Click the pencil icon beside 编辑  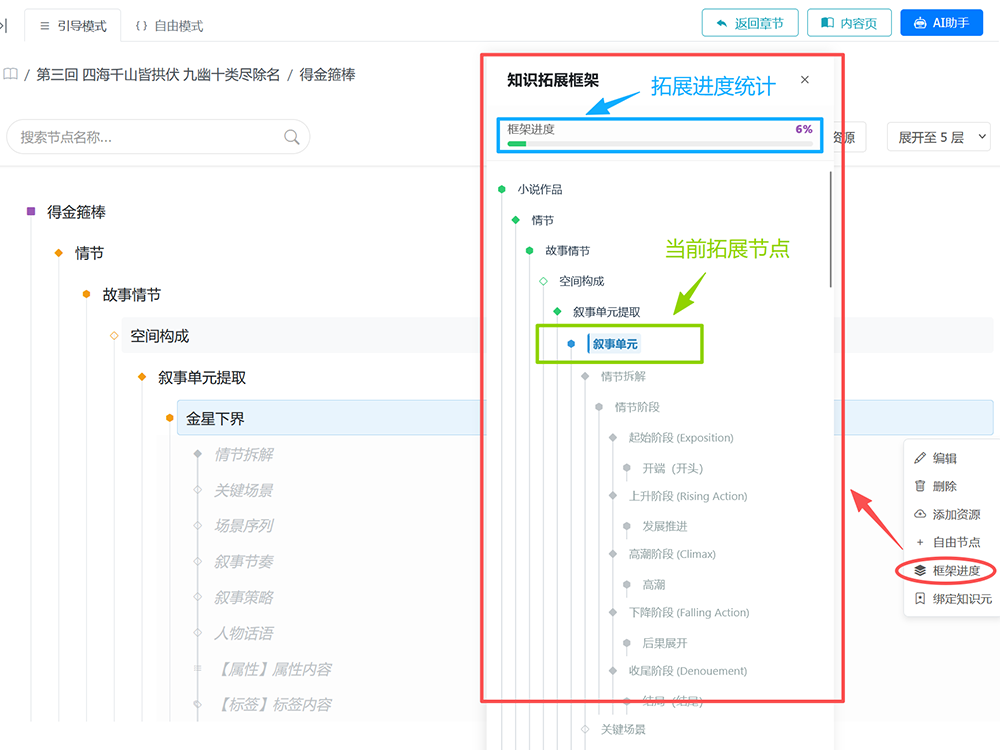[920, 458]
